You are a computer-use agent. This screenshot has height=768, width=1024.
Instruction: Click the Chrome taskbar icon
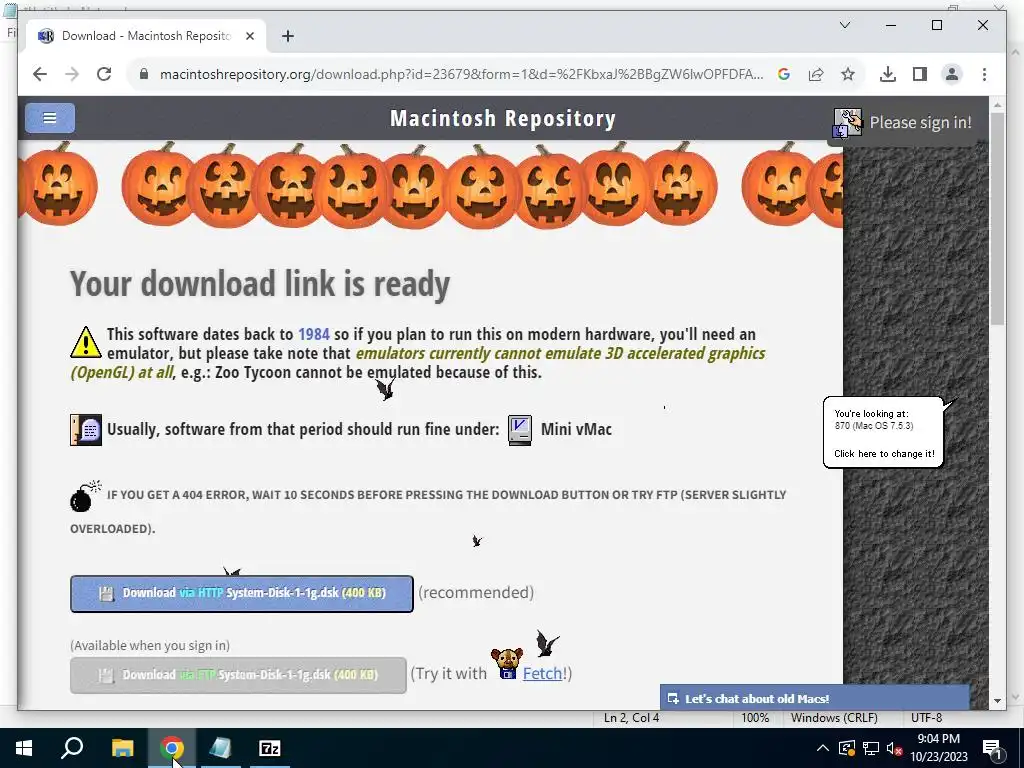click(172, 748)
